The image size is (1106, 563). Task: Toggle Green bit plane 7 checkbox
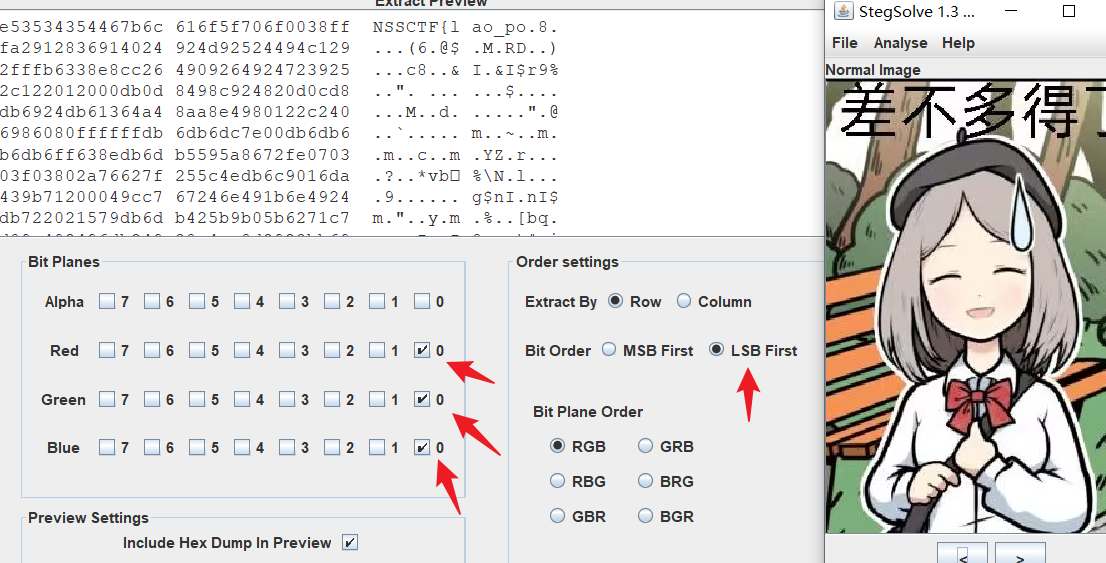coord(107,399)
